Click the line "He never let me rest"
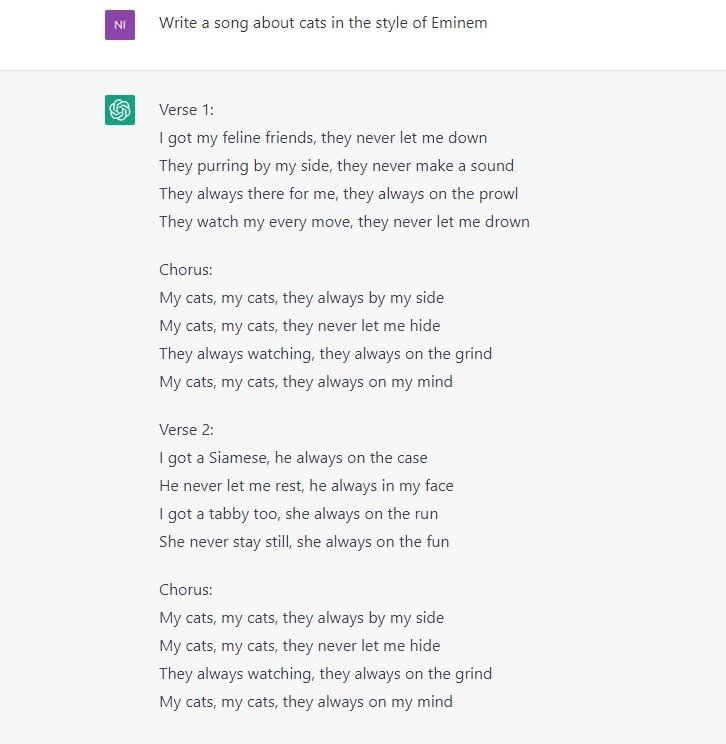This screenshot has height=744, width=726. [306, 486]
